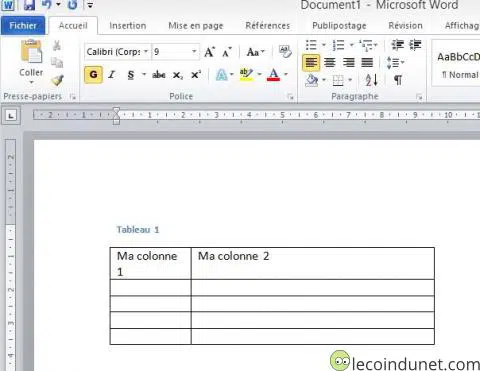
Task: Click the Undo arrow icon
Action: coord(47,5)
